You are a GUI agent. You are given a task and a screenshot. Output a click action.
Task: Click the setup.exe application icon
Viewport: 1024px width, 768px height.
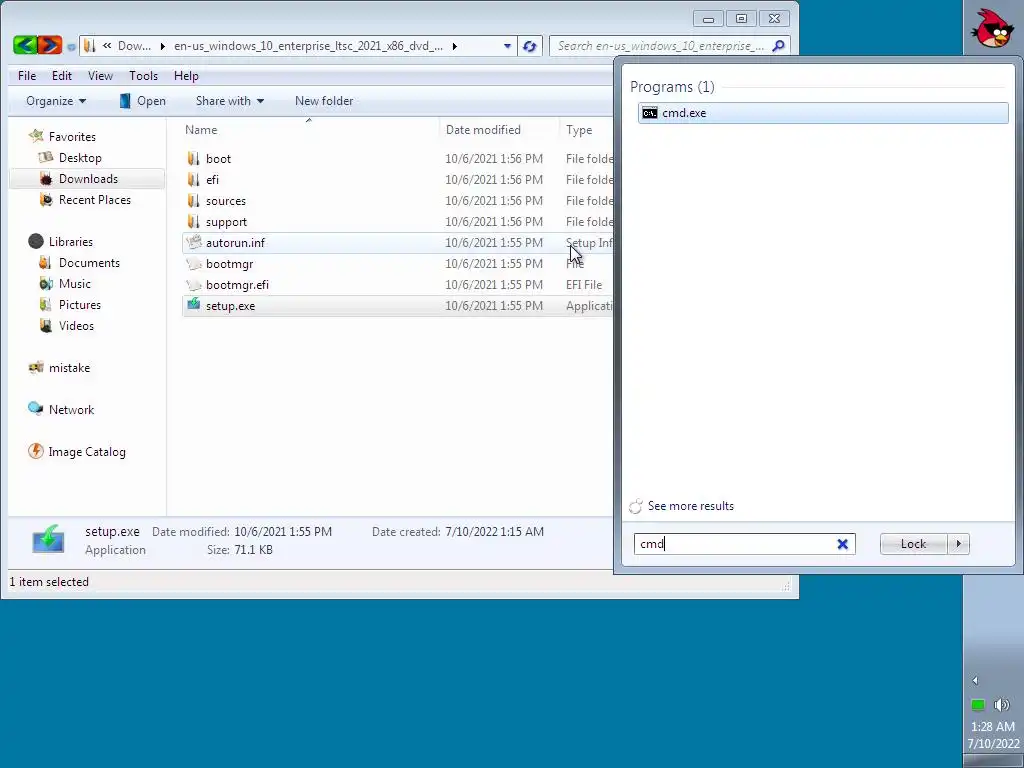tap(194, 305)
